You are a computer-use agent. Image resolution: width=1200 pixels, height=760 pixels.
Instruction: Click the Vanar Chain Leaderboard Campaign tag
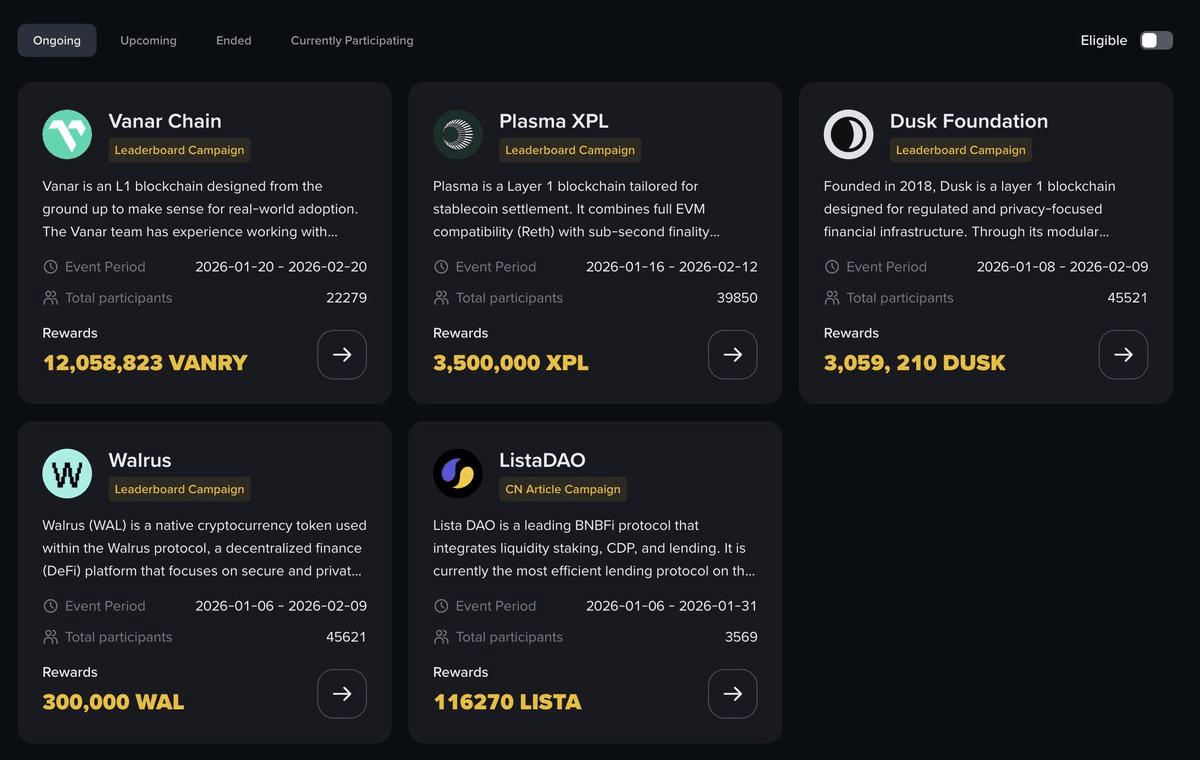pos(179,150)
